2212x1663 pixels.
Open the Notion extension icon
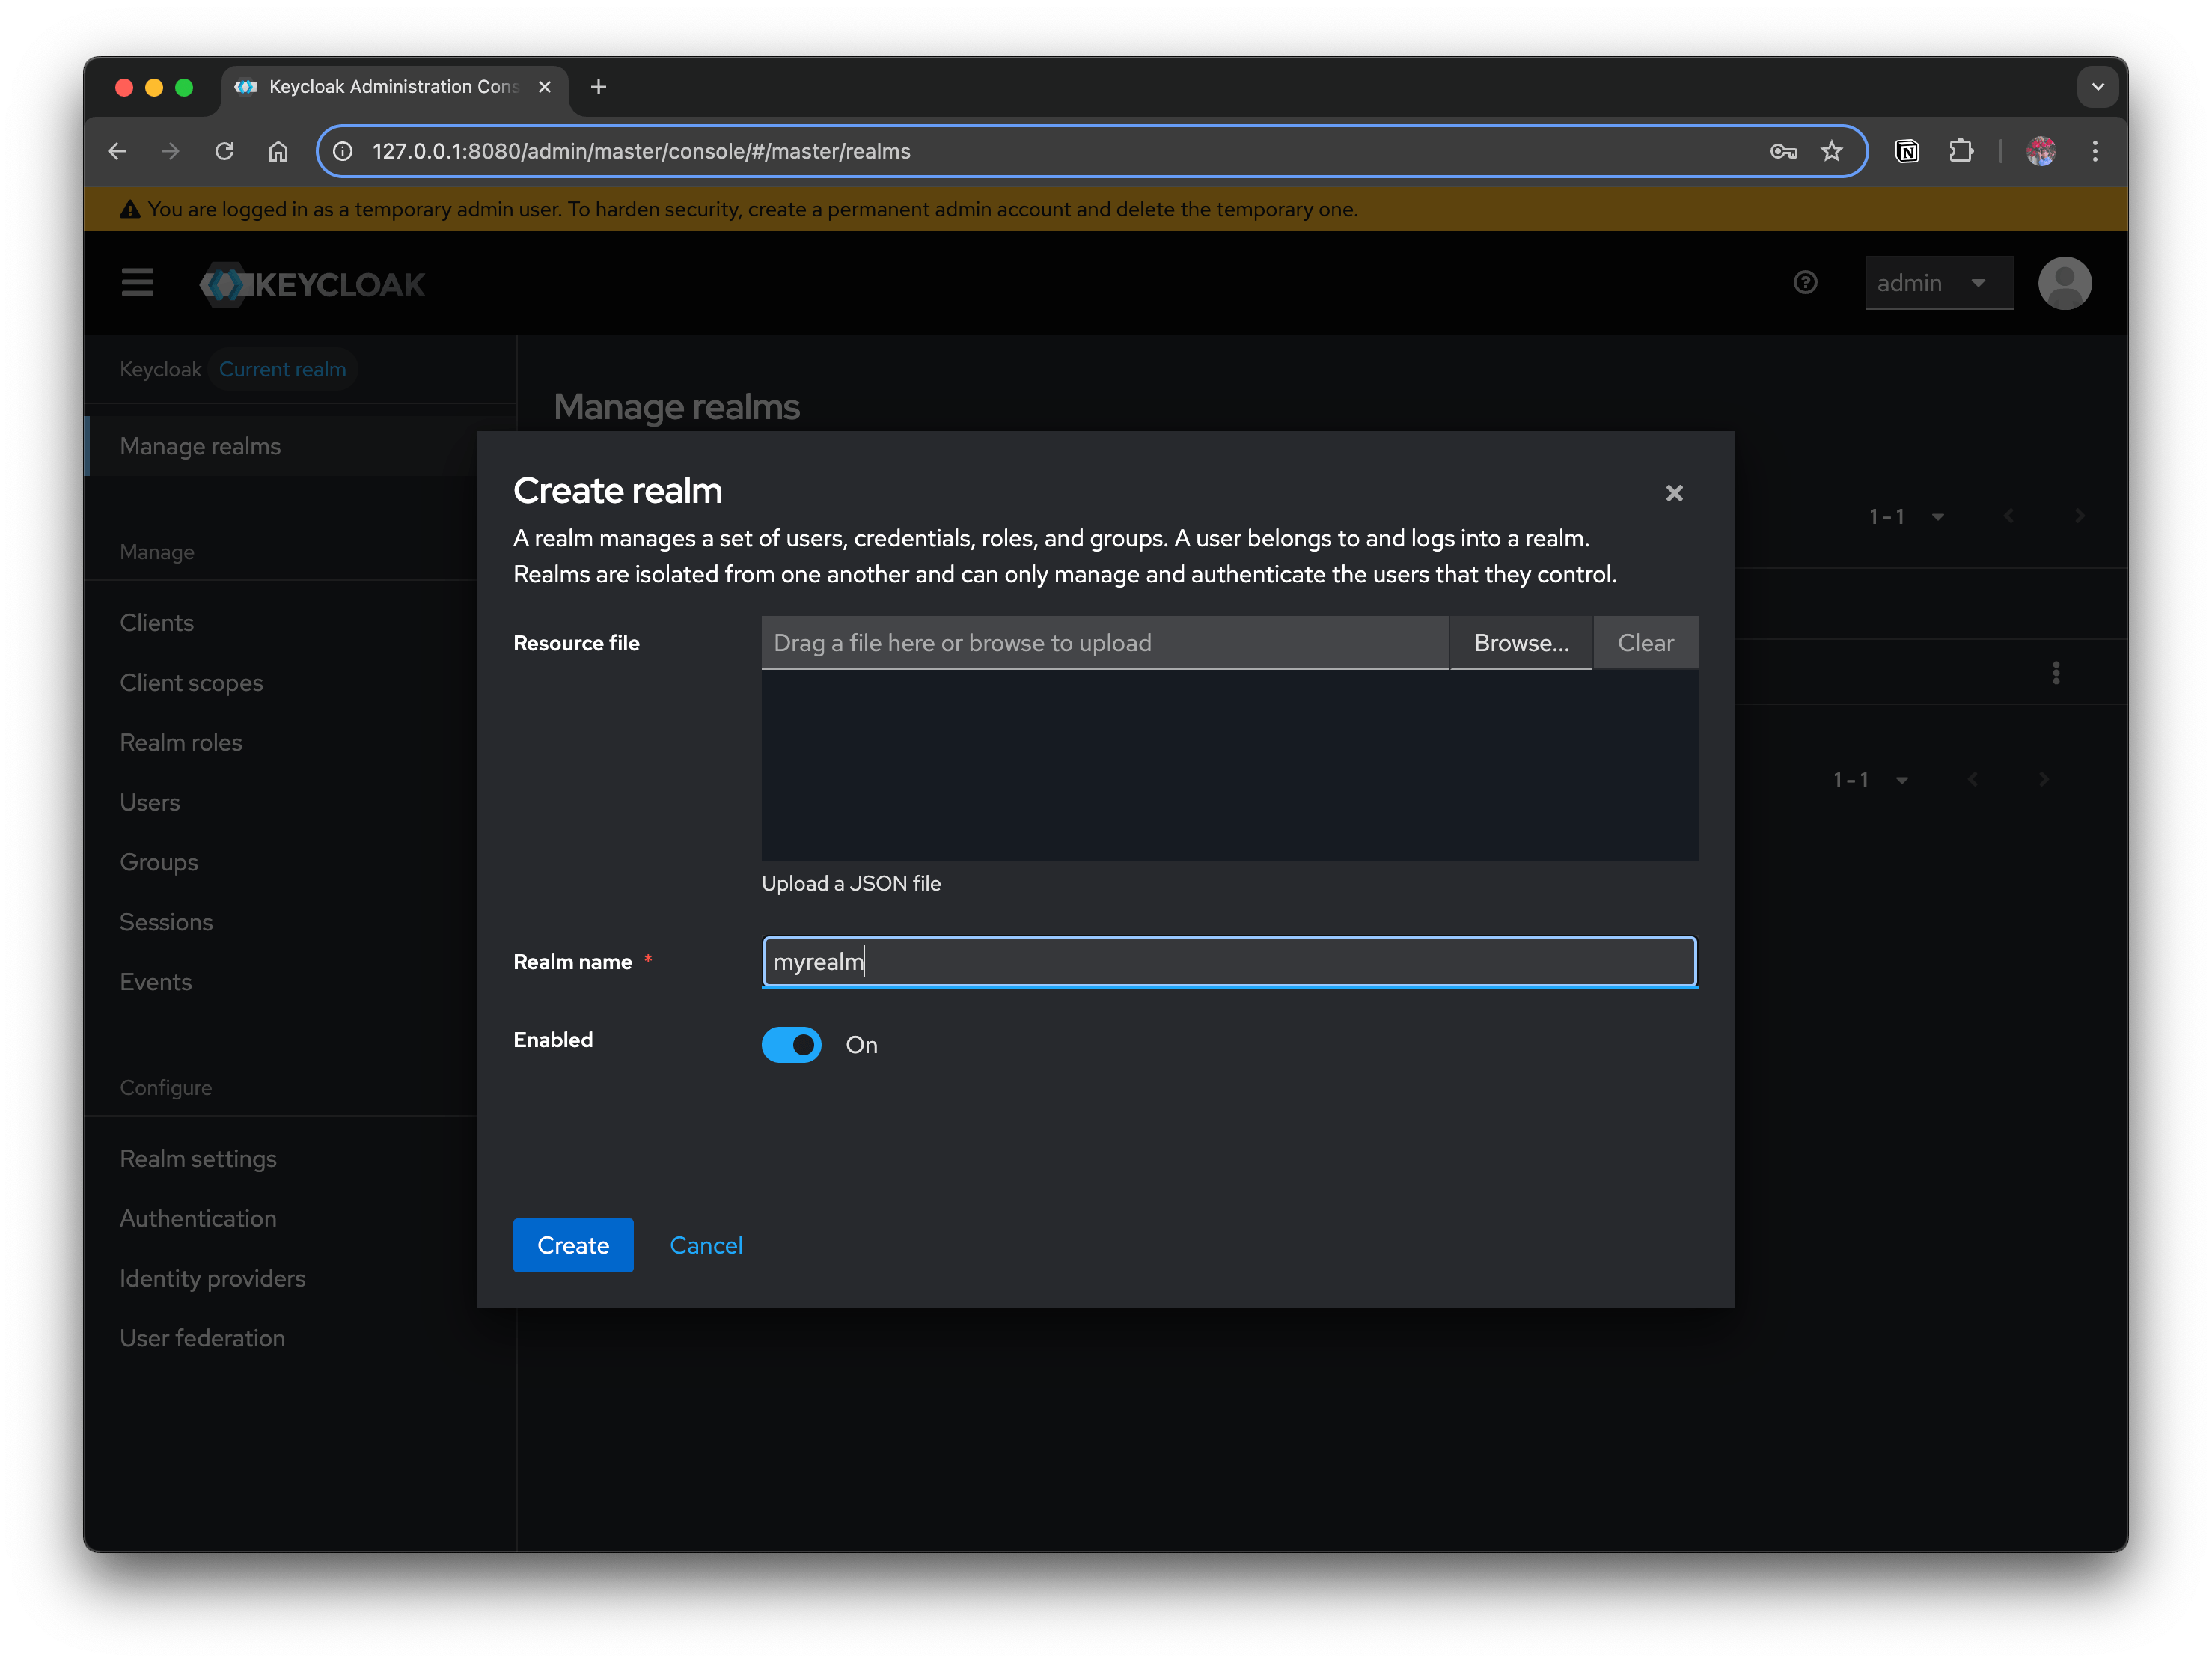point(1906,151)
